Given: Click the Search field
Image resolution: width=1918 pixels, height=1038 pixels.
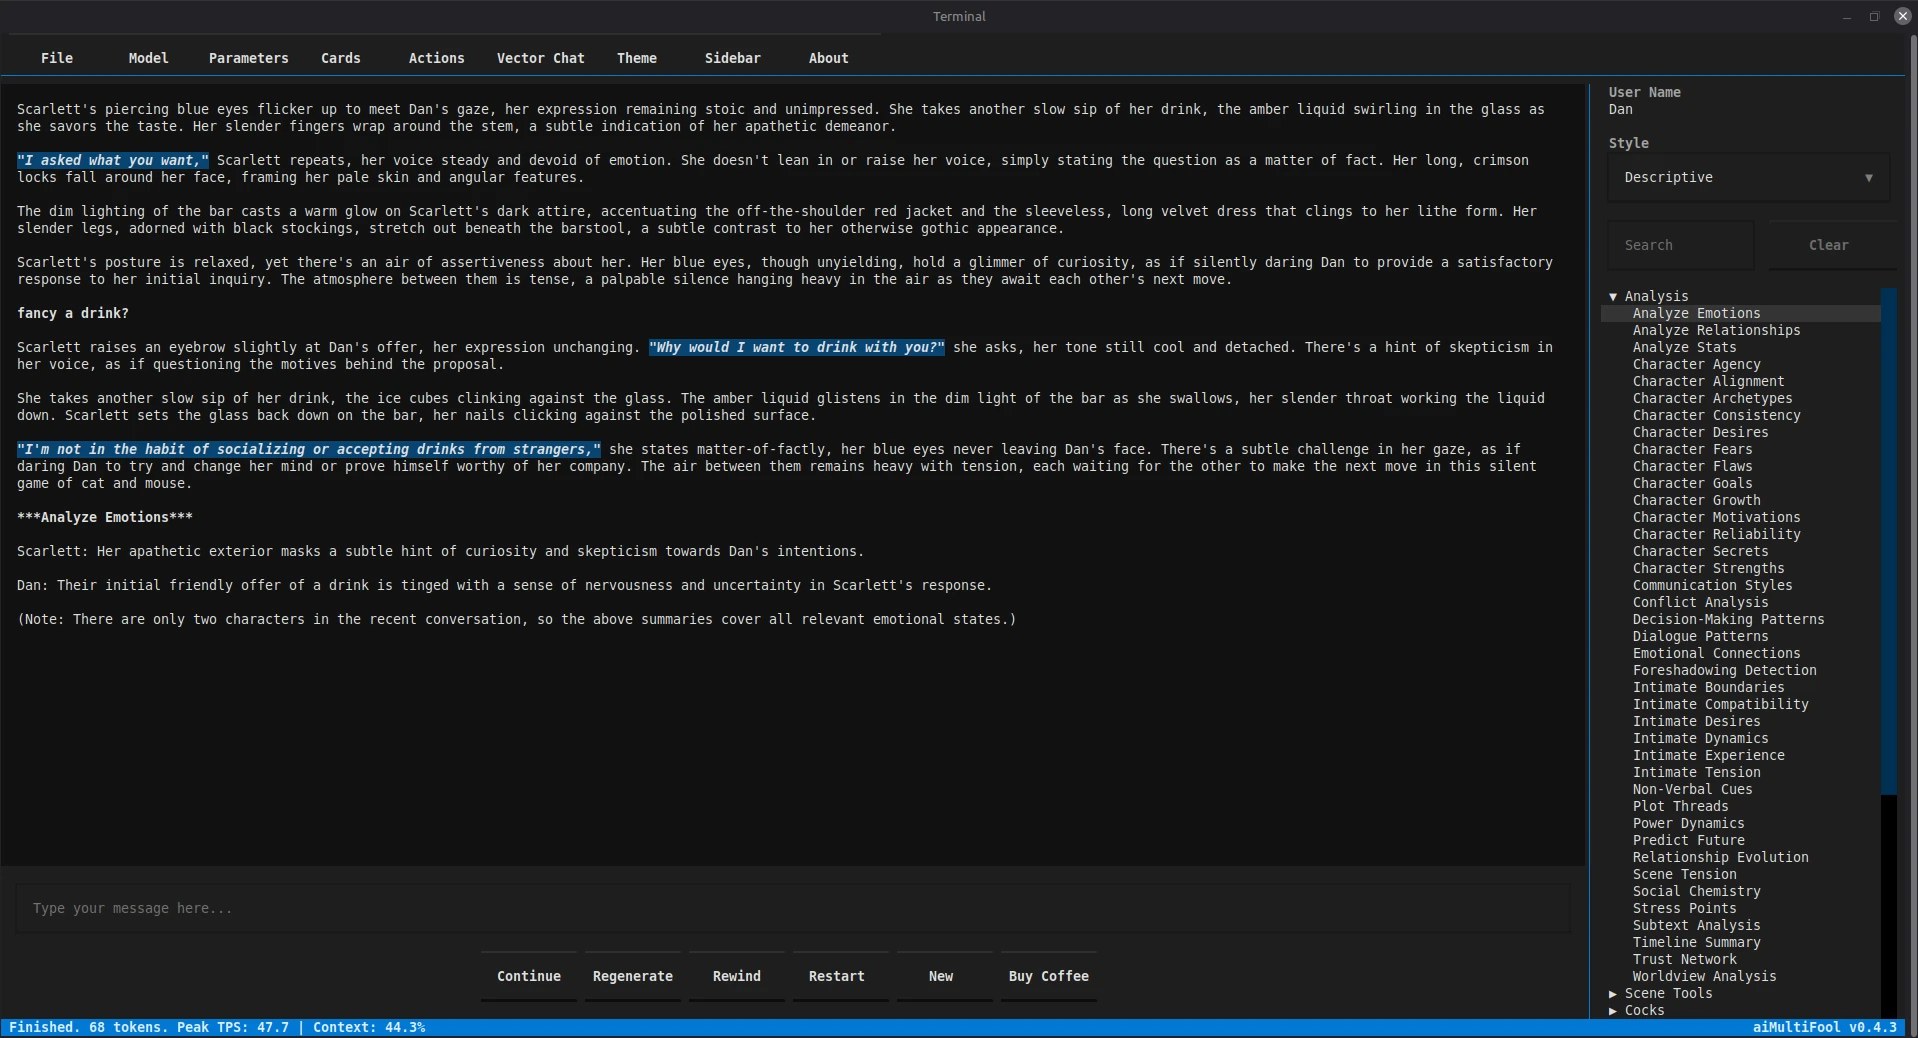Looking at the screenshot, I should [x=1680, y=244].
